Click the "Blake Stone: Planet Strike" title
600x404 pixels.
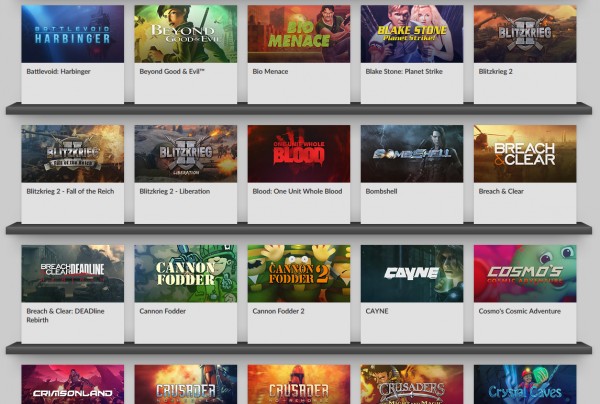point(404,72)
